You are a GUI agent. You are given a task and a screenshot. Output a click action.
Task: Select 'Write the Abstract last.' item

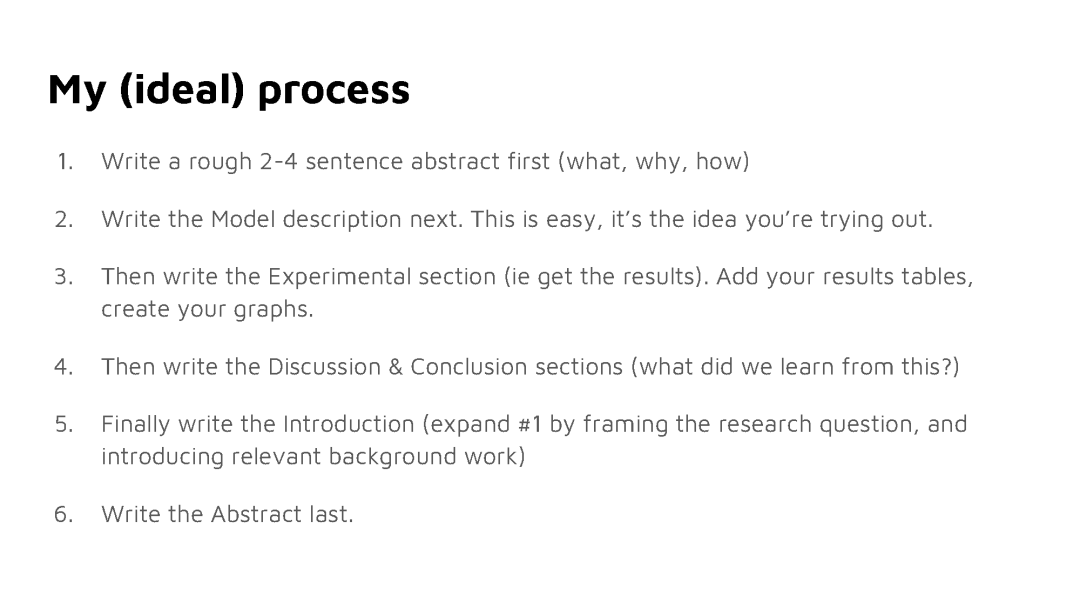pos(227,514)
